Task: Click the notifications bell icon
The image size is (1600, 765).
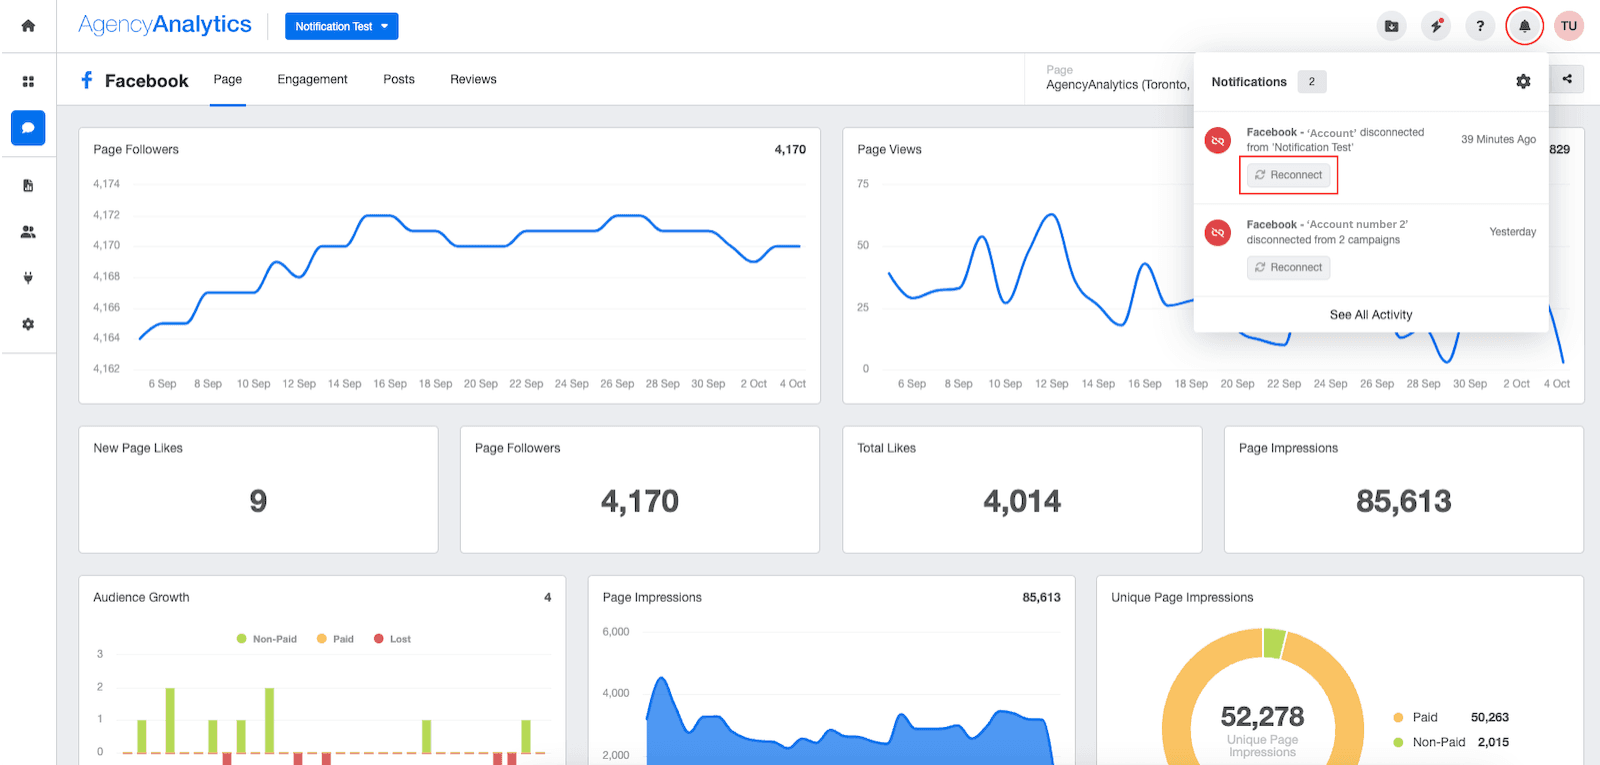Action: pyautogui.click(x=1524, y=26)
